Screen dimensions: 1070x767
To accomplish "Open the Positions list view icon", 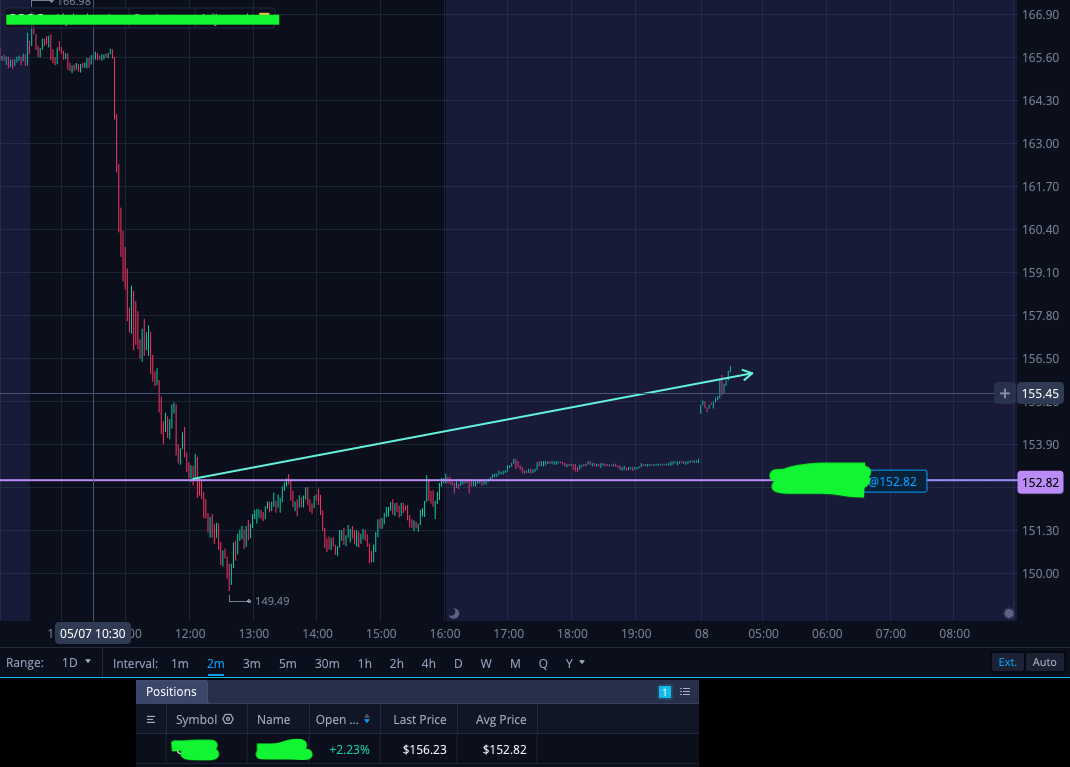I will tap(684, 692).
